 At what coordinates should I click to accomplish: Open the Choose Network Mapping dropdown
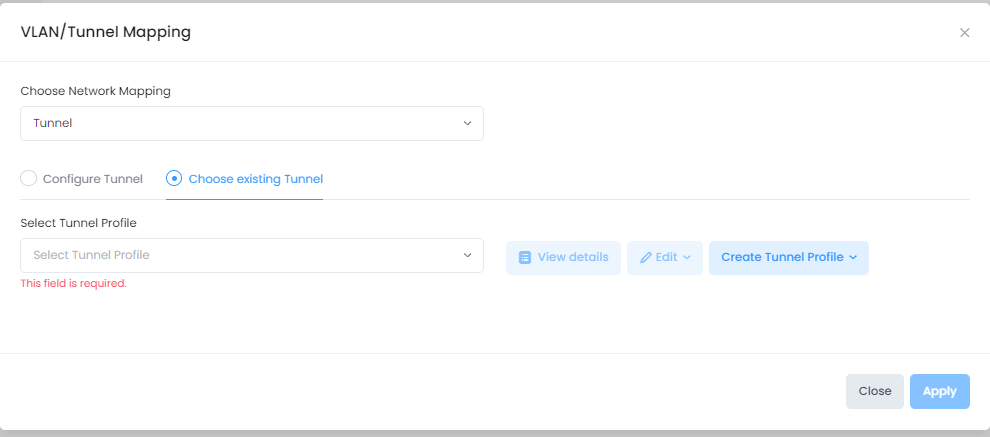(x=251, y=124)
